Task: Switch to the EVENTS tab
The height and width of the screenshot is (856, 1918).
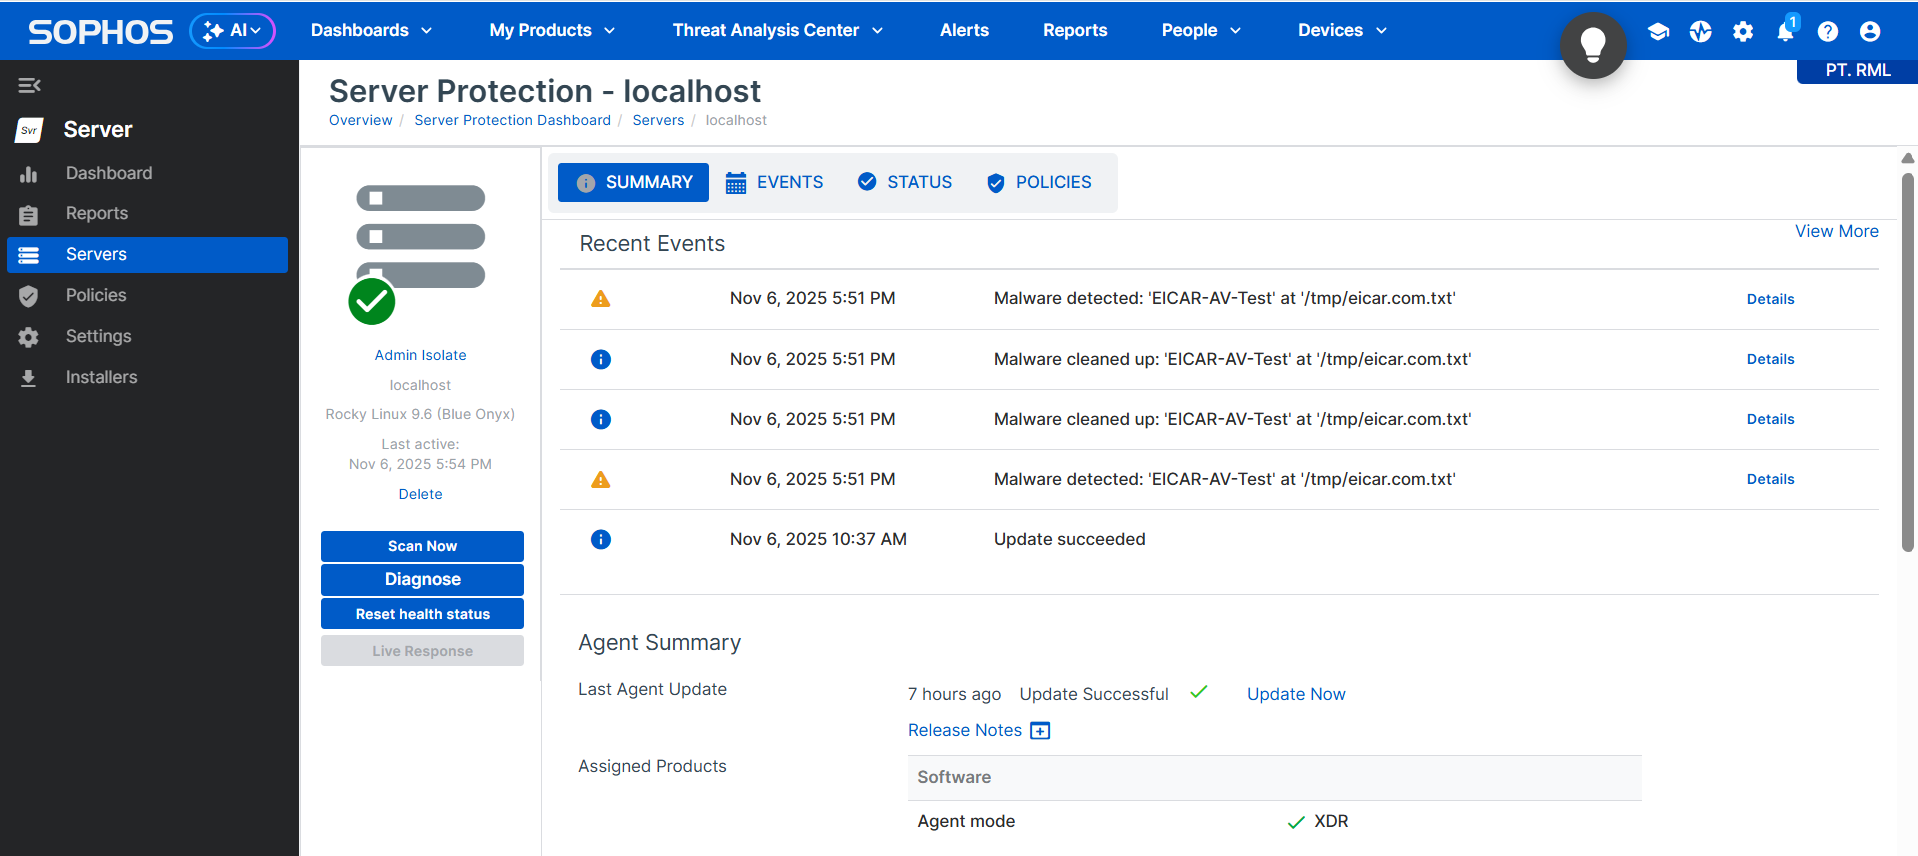Action: pos(775,182)
